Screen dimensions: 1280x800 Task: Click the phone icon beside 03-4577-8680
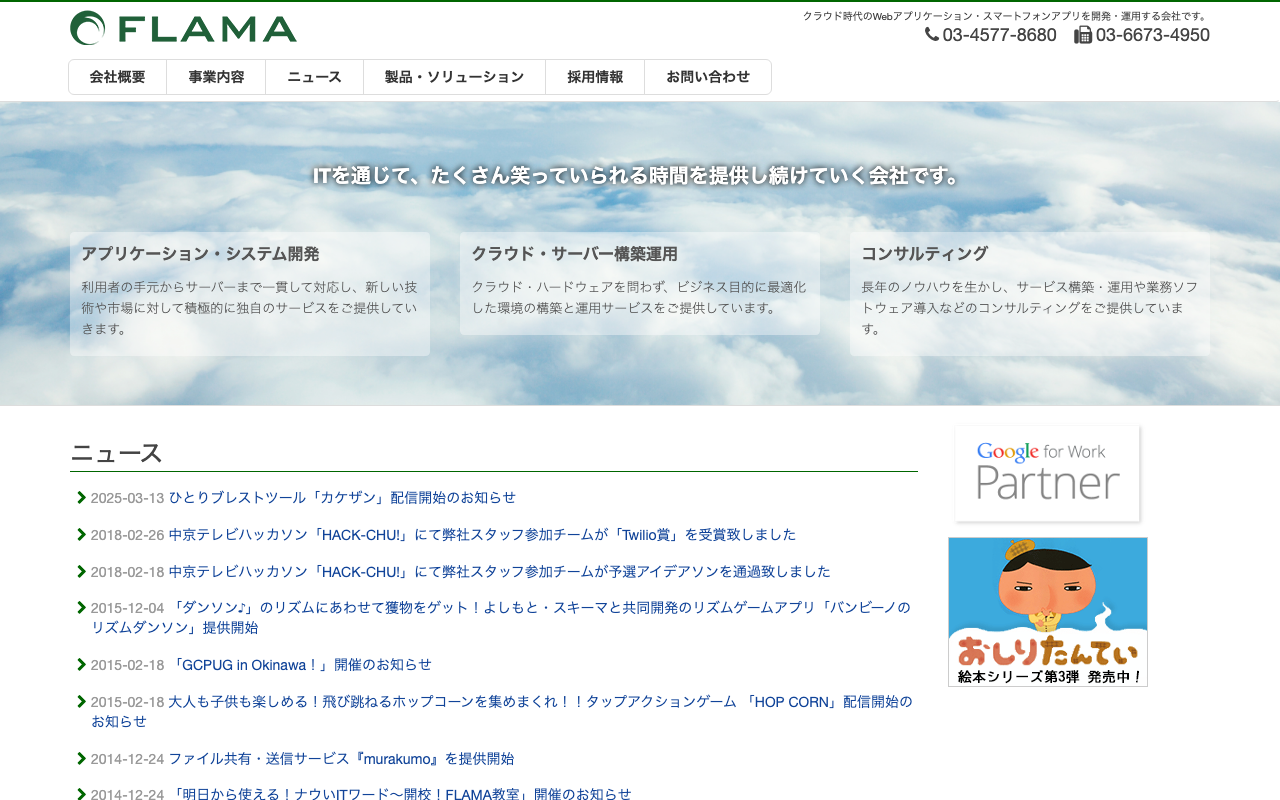click(932, 34)
